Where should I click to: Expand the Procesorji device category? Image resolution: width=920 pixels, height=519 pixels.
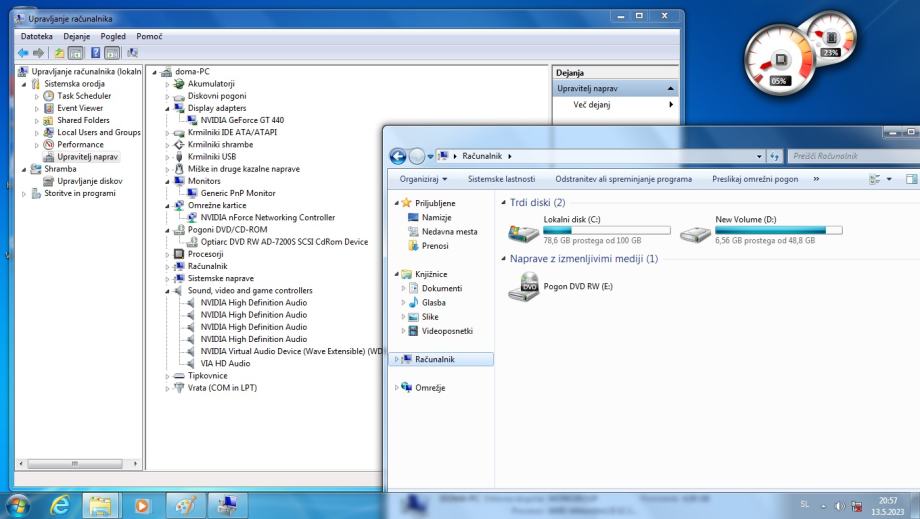[x=168, y=254]
